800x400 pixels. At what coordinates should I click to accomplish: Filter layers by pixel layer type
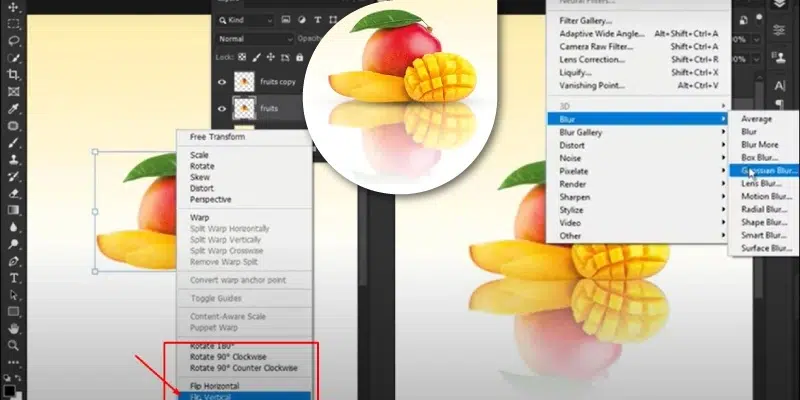point(286,20)
